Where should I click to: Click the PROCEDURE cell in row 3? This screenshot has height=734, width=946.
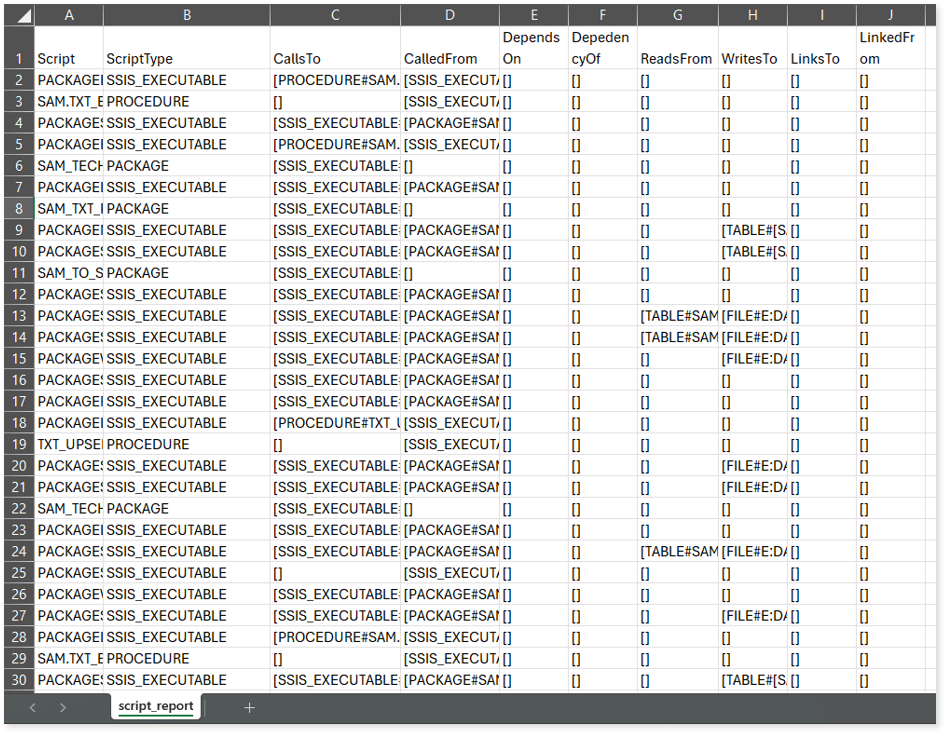(x=186, y=102)
